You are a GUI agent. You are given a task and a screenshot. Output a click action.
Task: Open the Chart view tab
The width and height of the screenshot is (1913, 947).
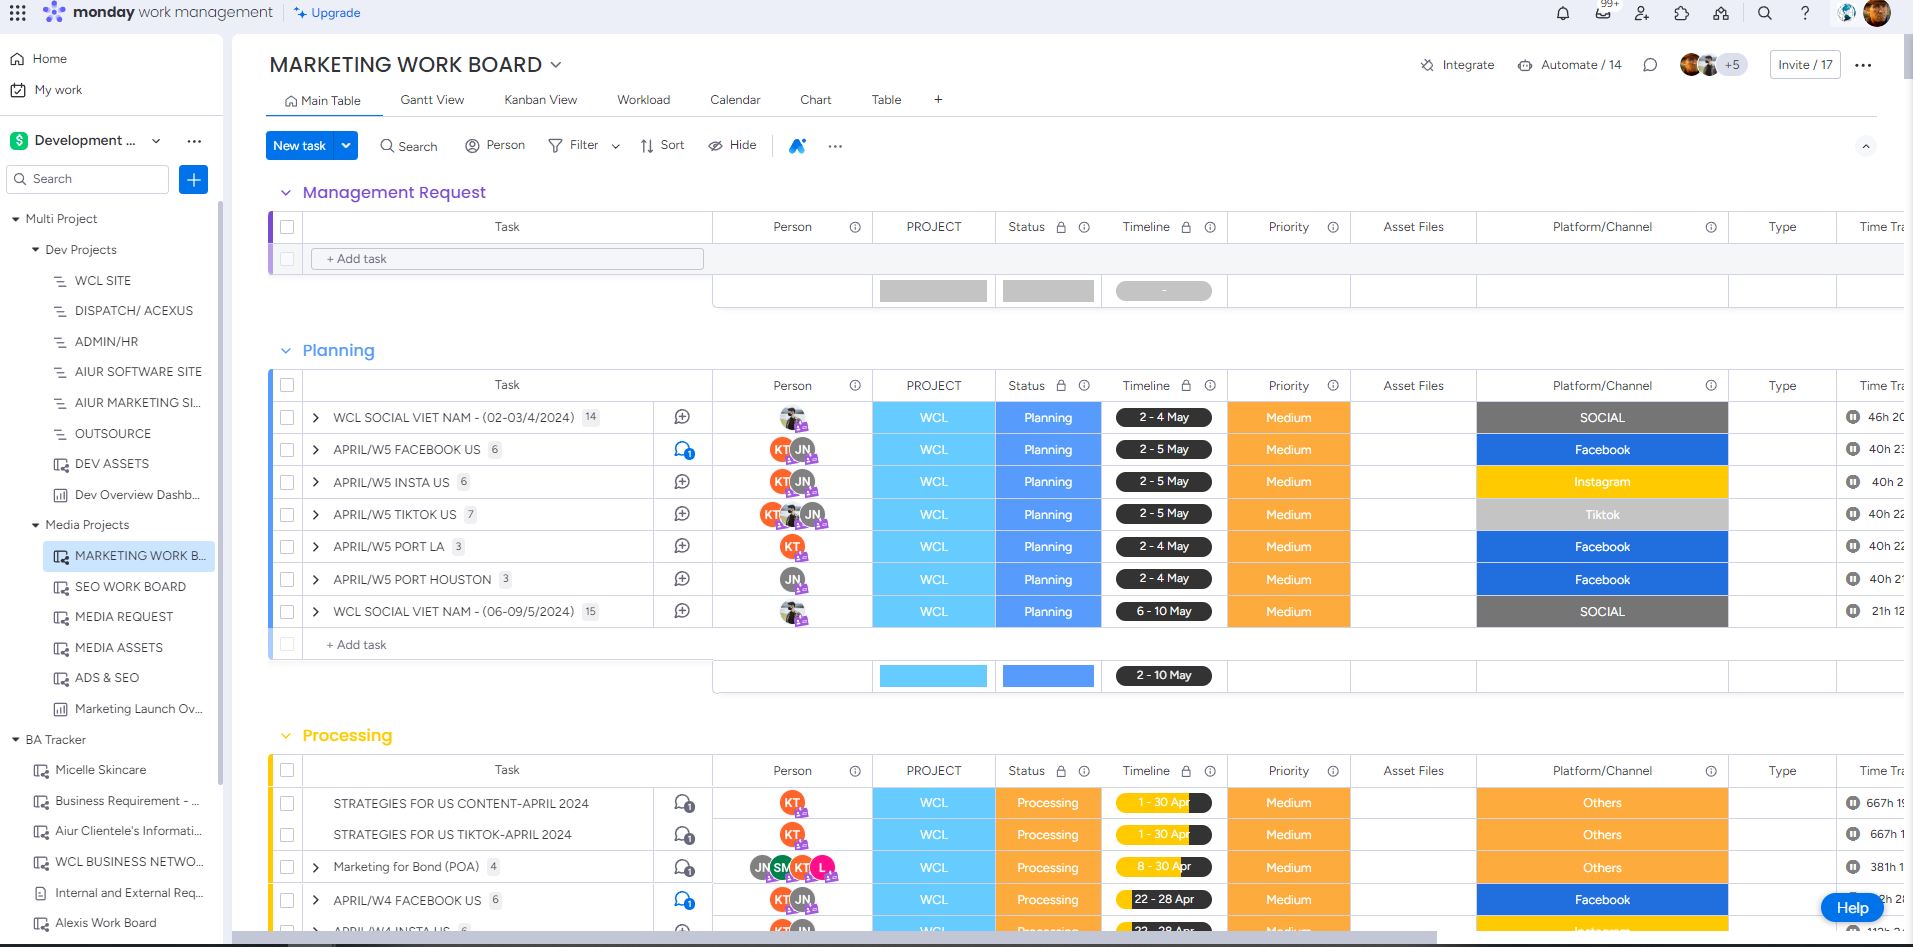tap(815, 100)
